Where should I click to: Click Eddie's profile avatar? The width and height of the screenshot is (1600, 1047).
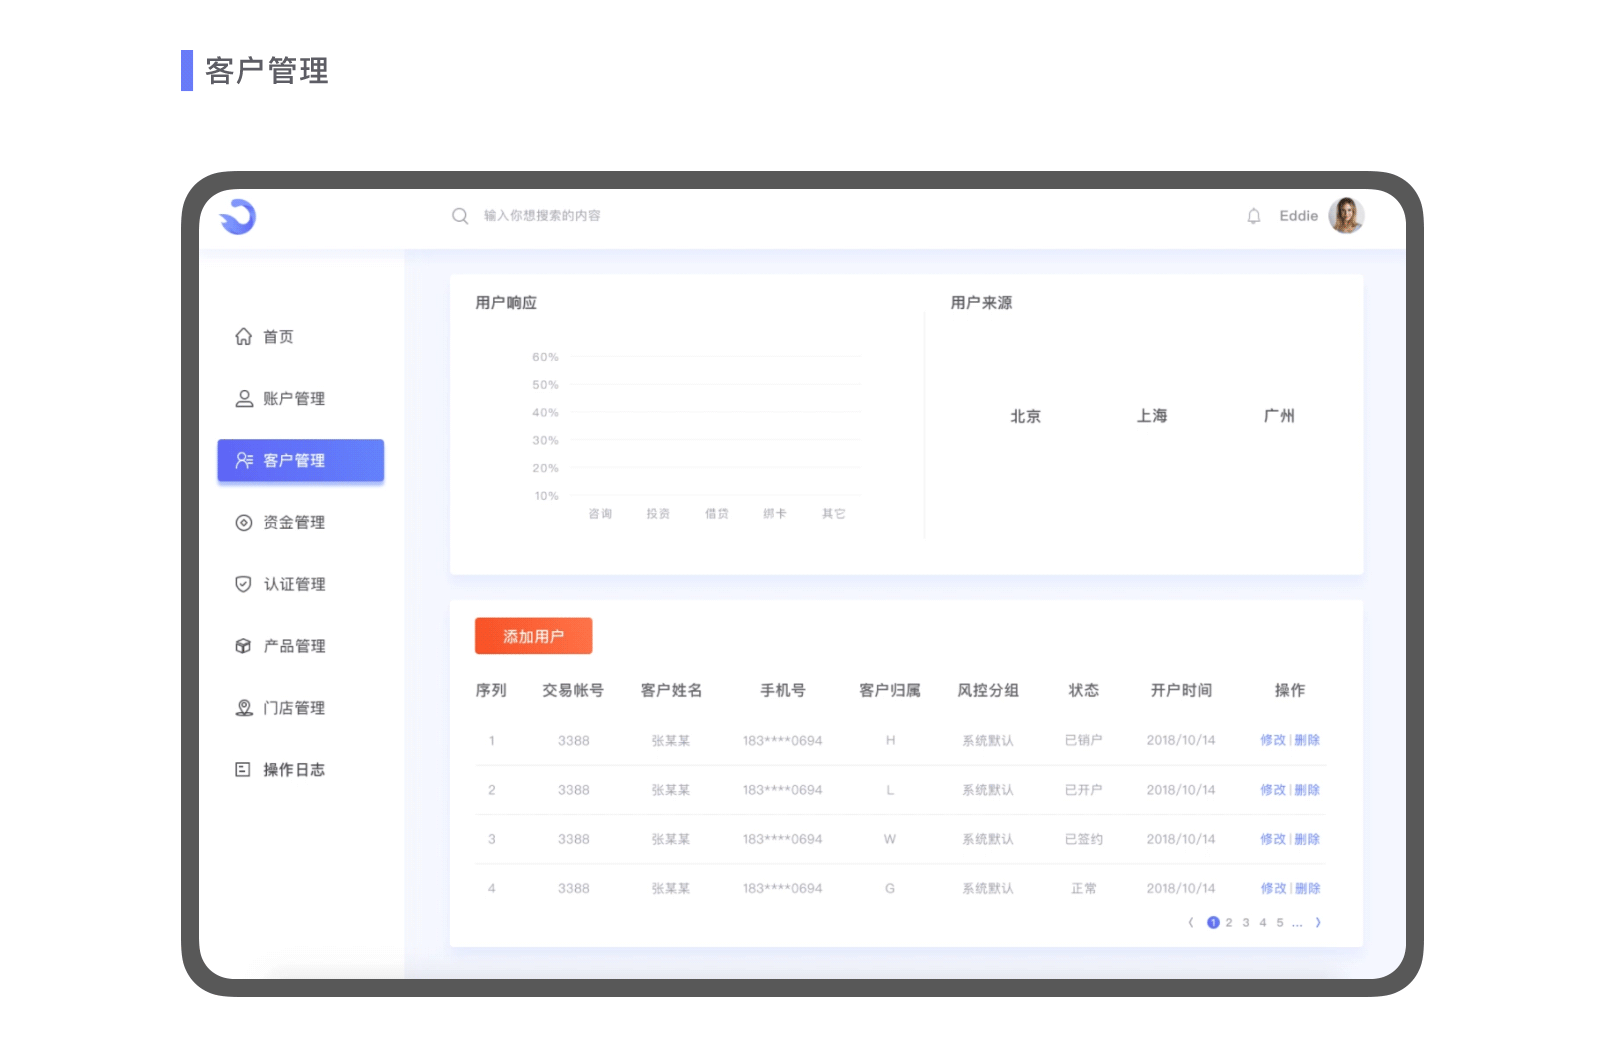pos(1348,215)
